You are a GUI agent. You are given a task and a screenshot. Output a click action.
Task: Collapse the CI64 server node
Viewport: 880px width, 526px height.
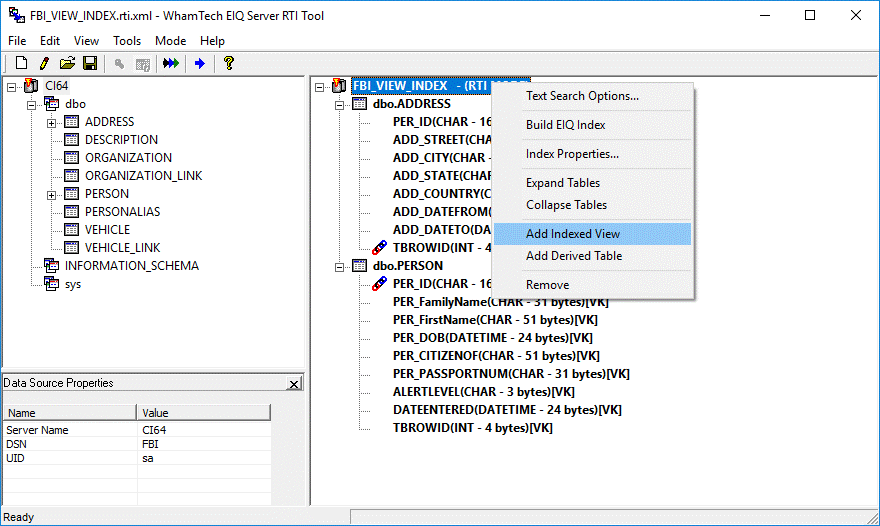[11, 87]
